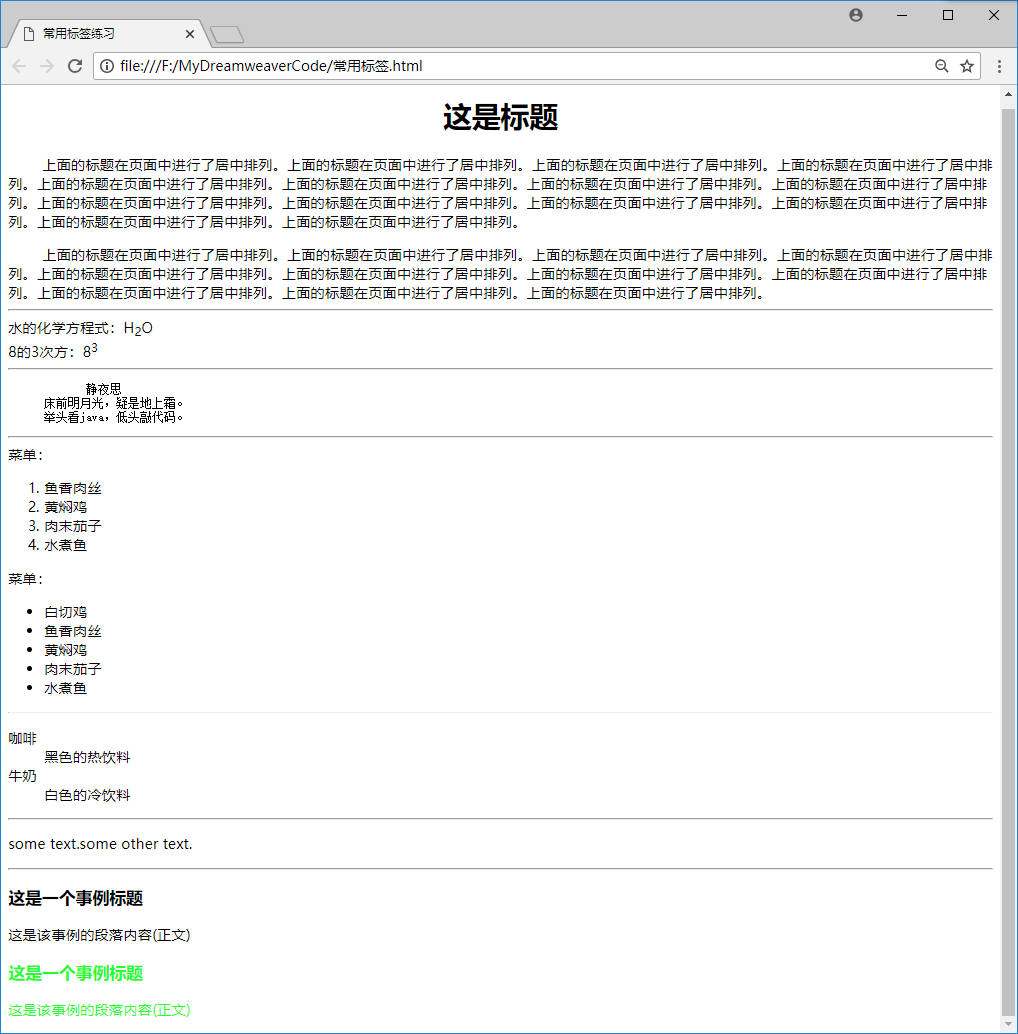Click the poem title 静夜思
This screenshot has height=1034, width=1018.
click(104, 389)
